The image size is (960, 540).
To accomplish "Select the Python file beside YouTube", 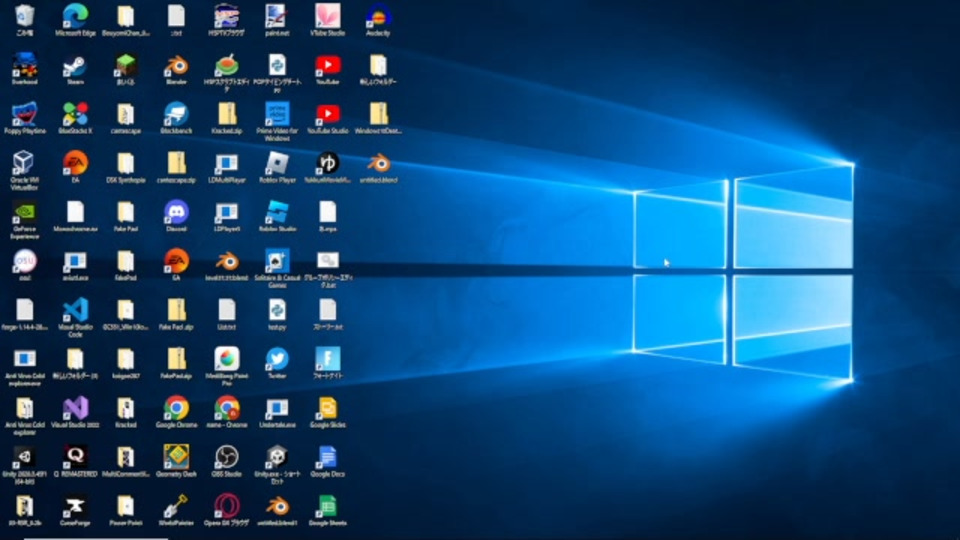I will click(277, 66).
